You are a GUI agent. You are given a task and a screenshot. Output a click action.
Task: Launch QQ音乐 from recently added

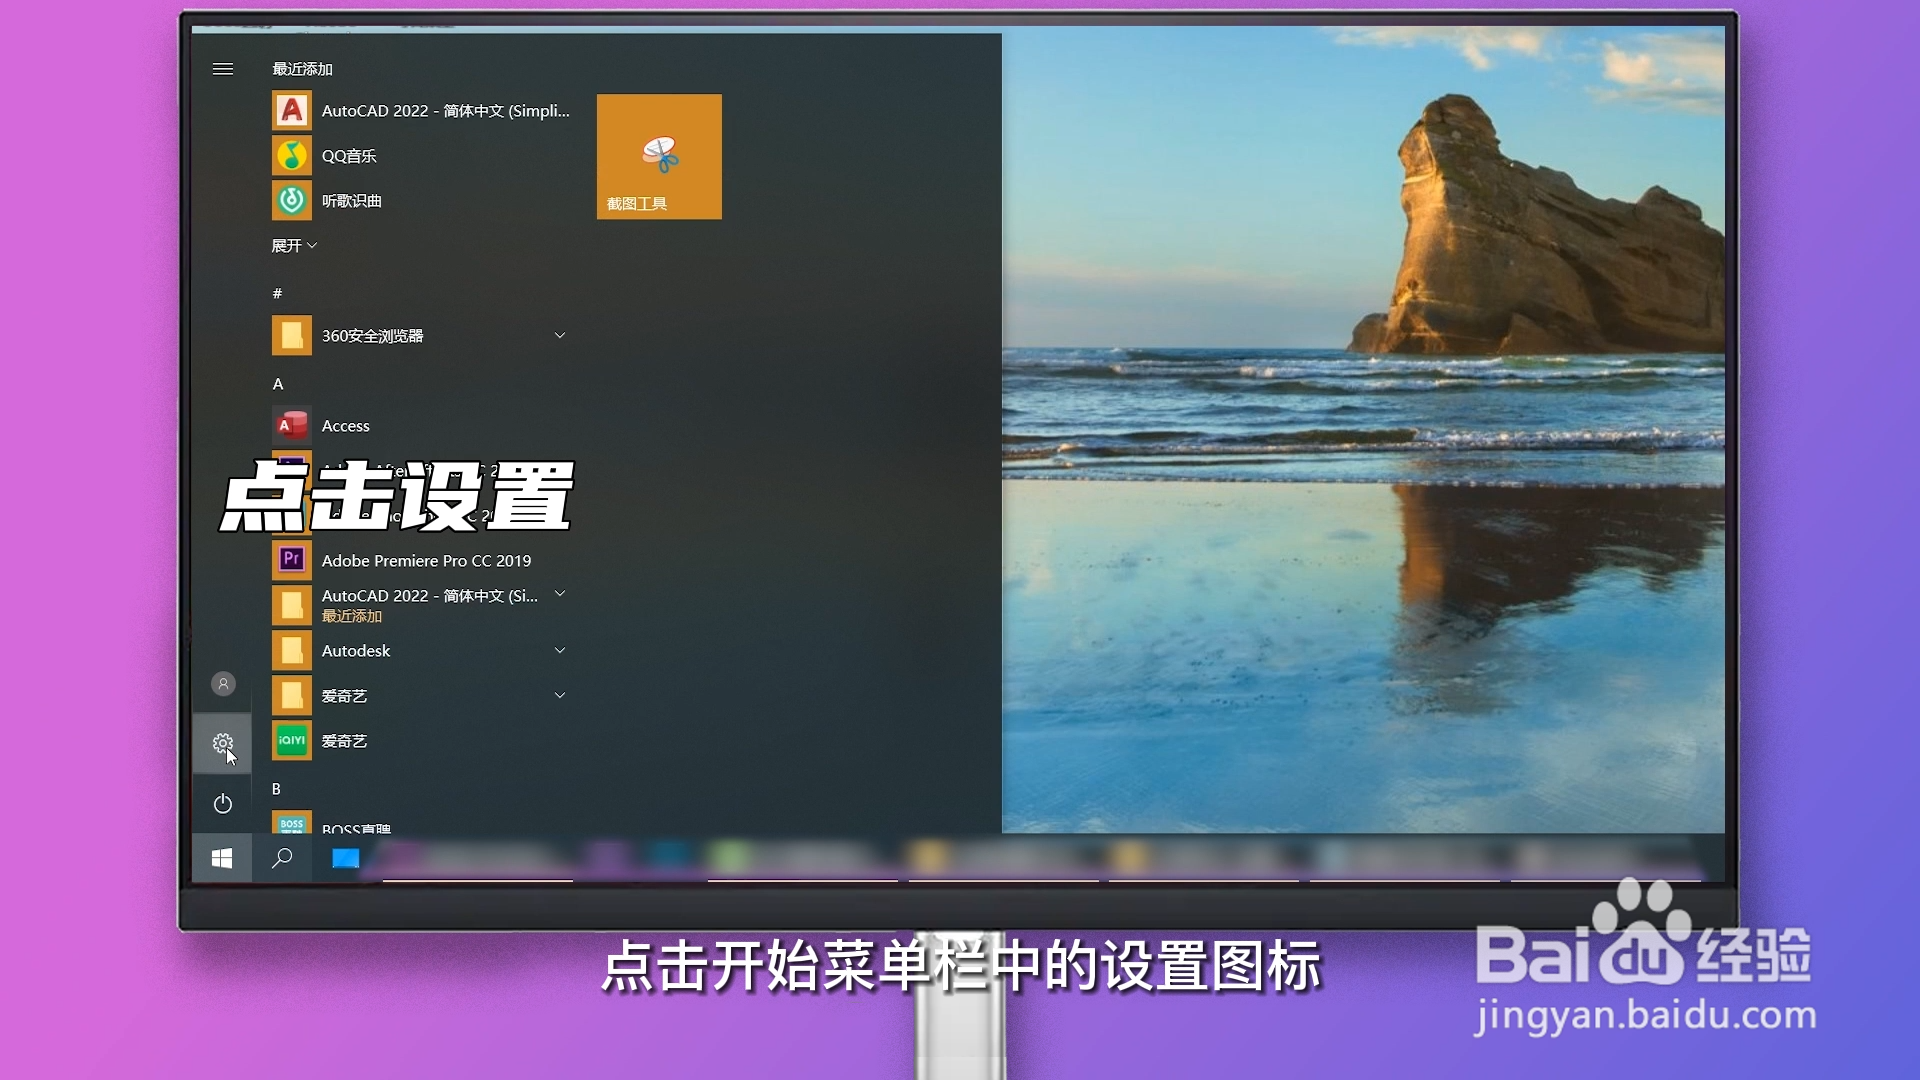point(348,156)
